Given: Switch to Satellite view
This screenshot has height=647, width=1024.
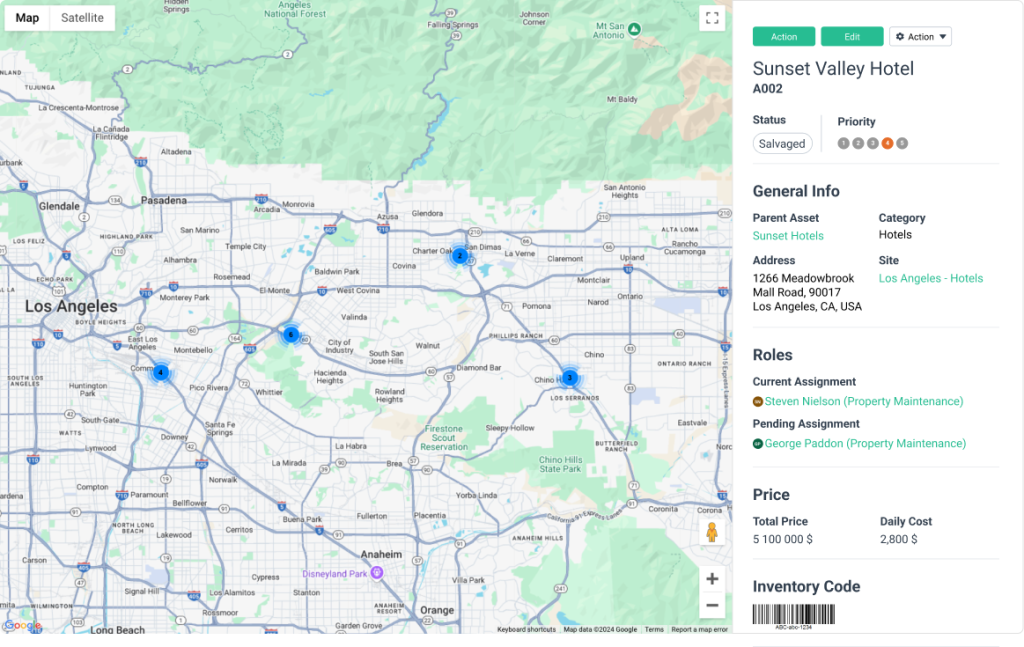Looking at the screenshot, I should click(x=81, y=17).
